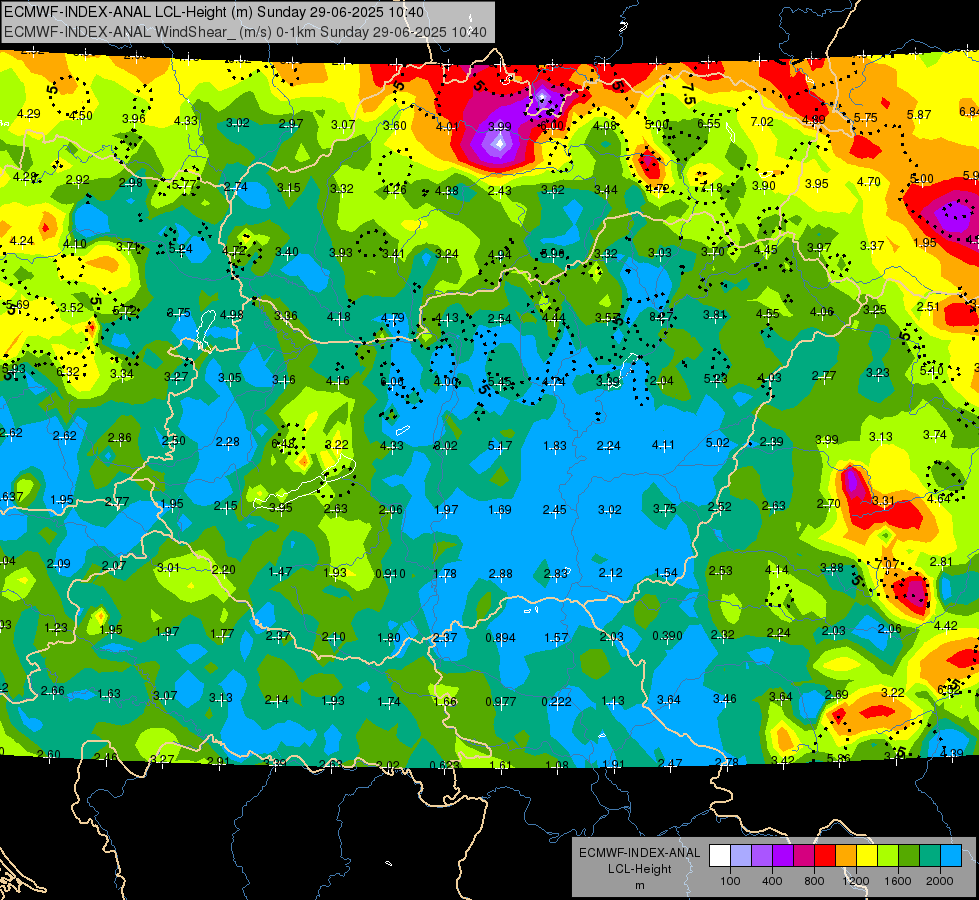This screenshot has width=979, height=900.
Task: Click the lime green legend swatch
Action: click(x=887, y=856)
